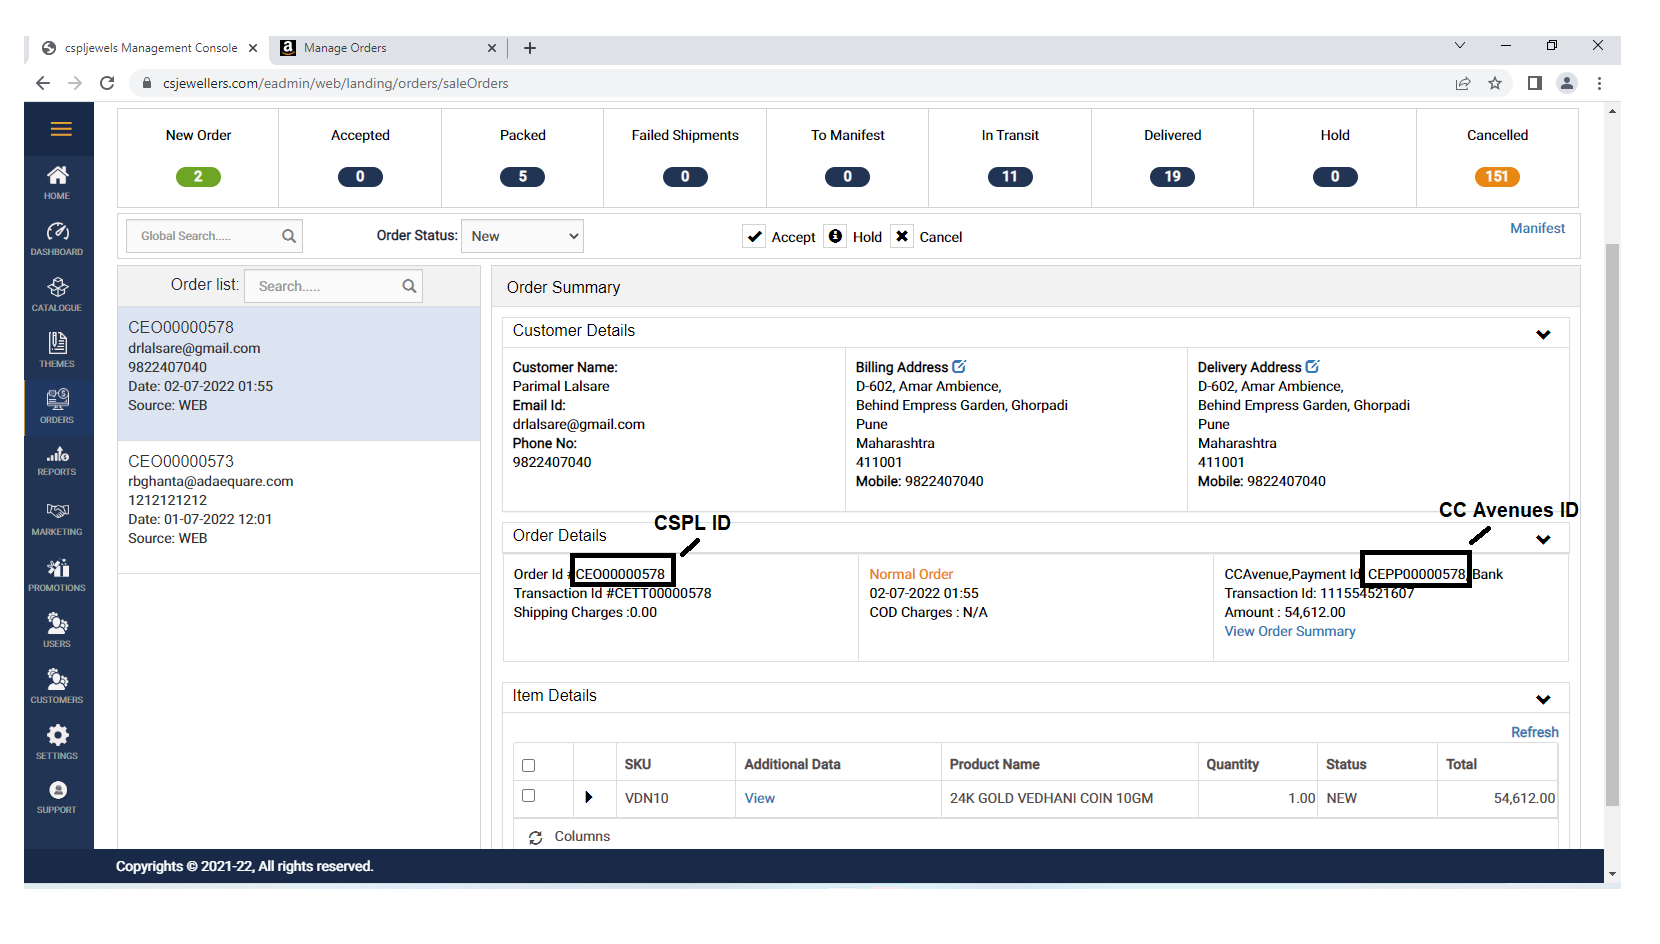
Task: Bookmark this page with star icon
Action: pos(1495,83)
